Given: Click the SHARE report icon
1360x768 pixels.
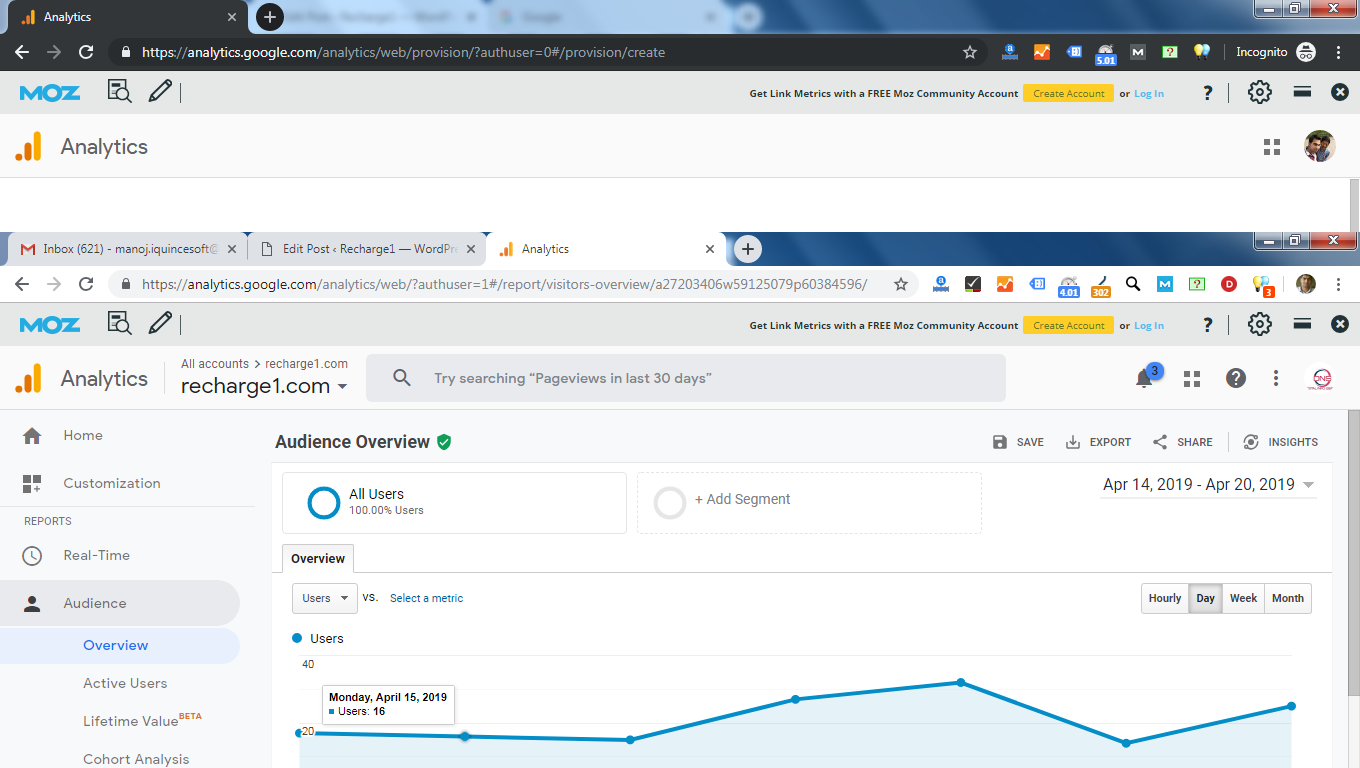Looking at the screenshot, I should 1160,442.
